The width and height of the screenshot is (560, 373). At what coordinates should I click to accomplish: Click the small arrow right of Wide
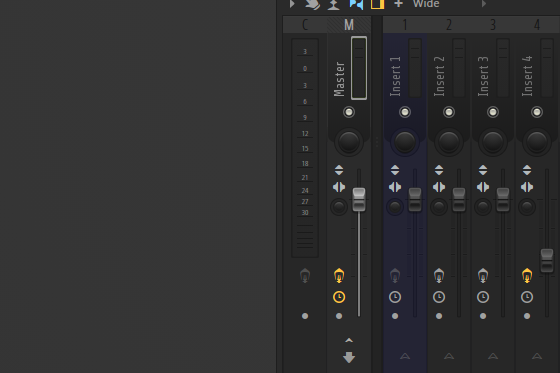484,4
